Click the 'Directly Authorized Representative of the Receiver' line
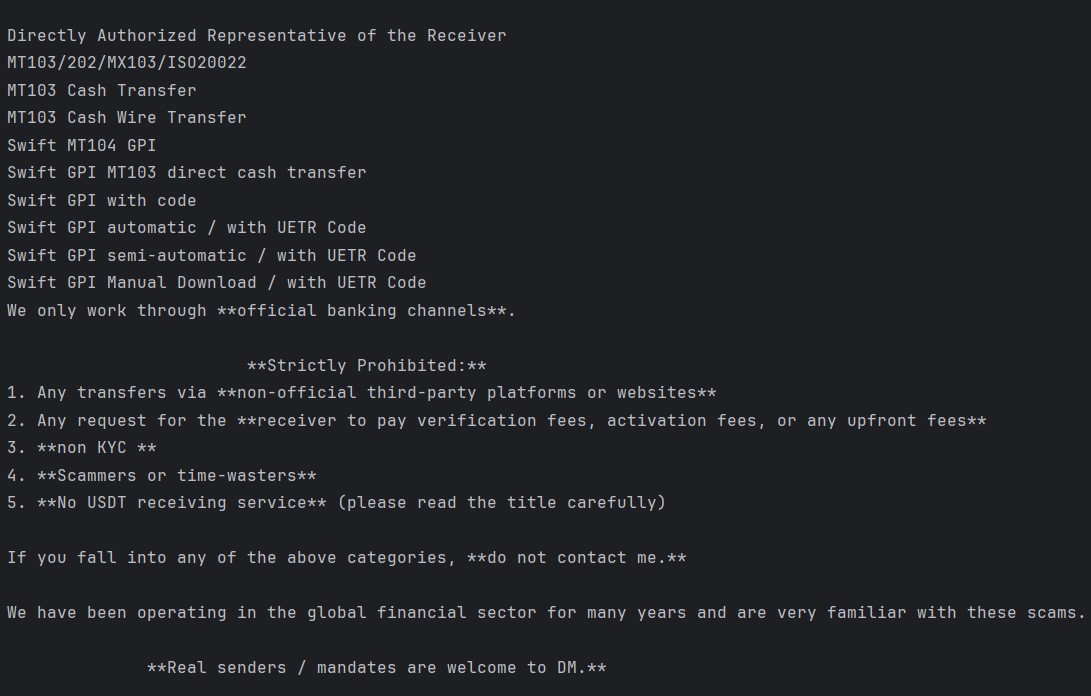Viewport: 1091px width, 696px height. pyautogui.click(x=256, y=36)
